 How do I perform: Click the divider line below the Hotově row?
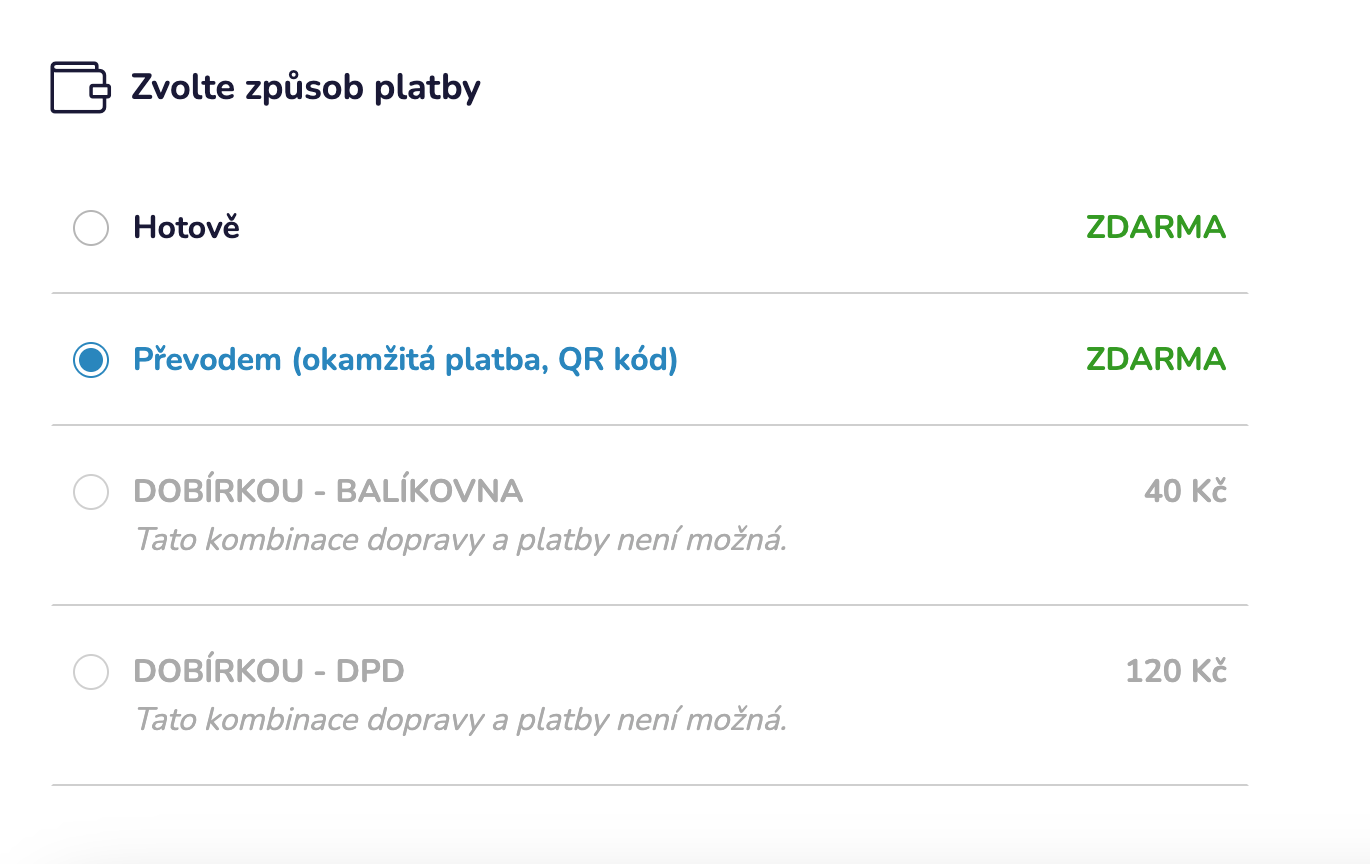click(650, 293)
